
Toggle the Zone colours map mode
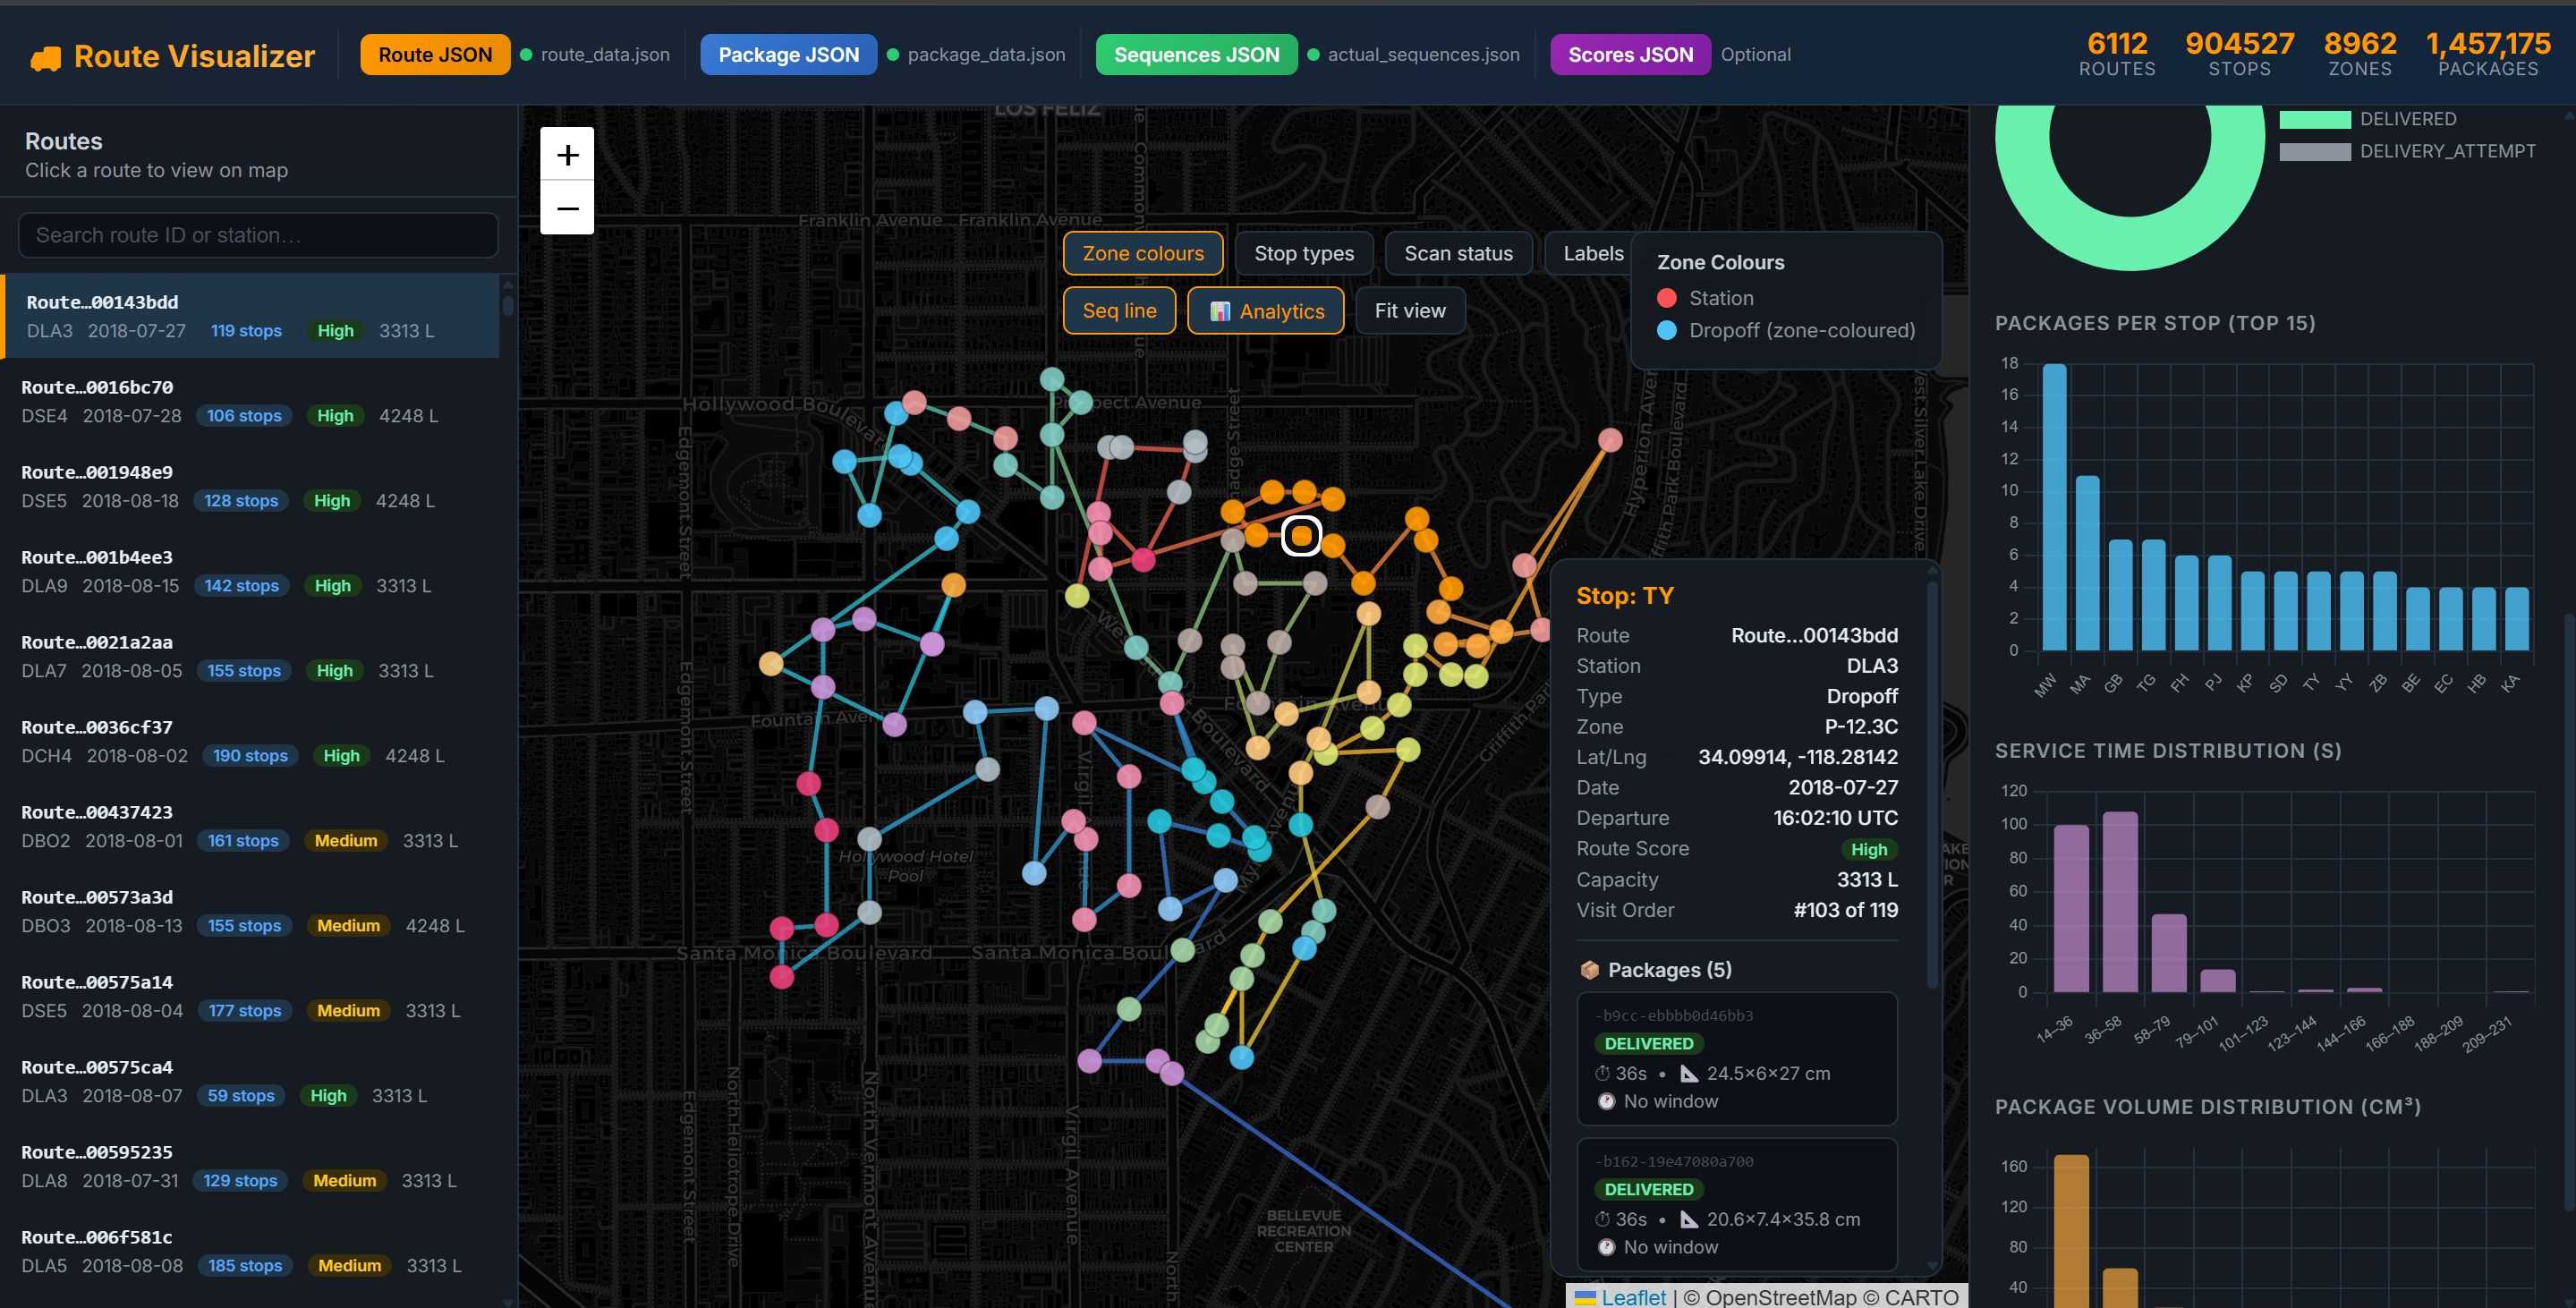point(1143,253)
